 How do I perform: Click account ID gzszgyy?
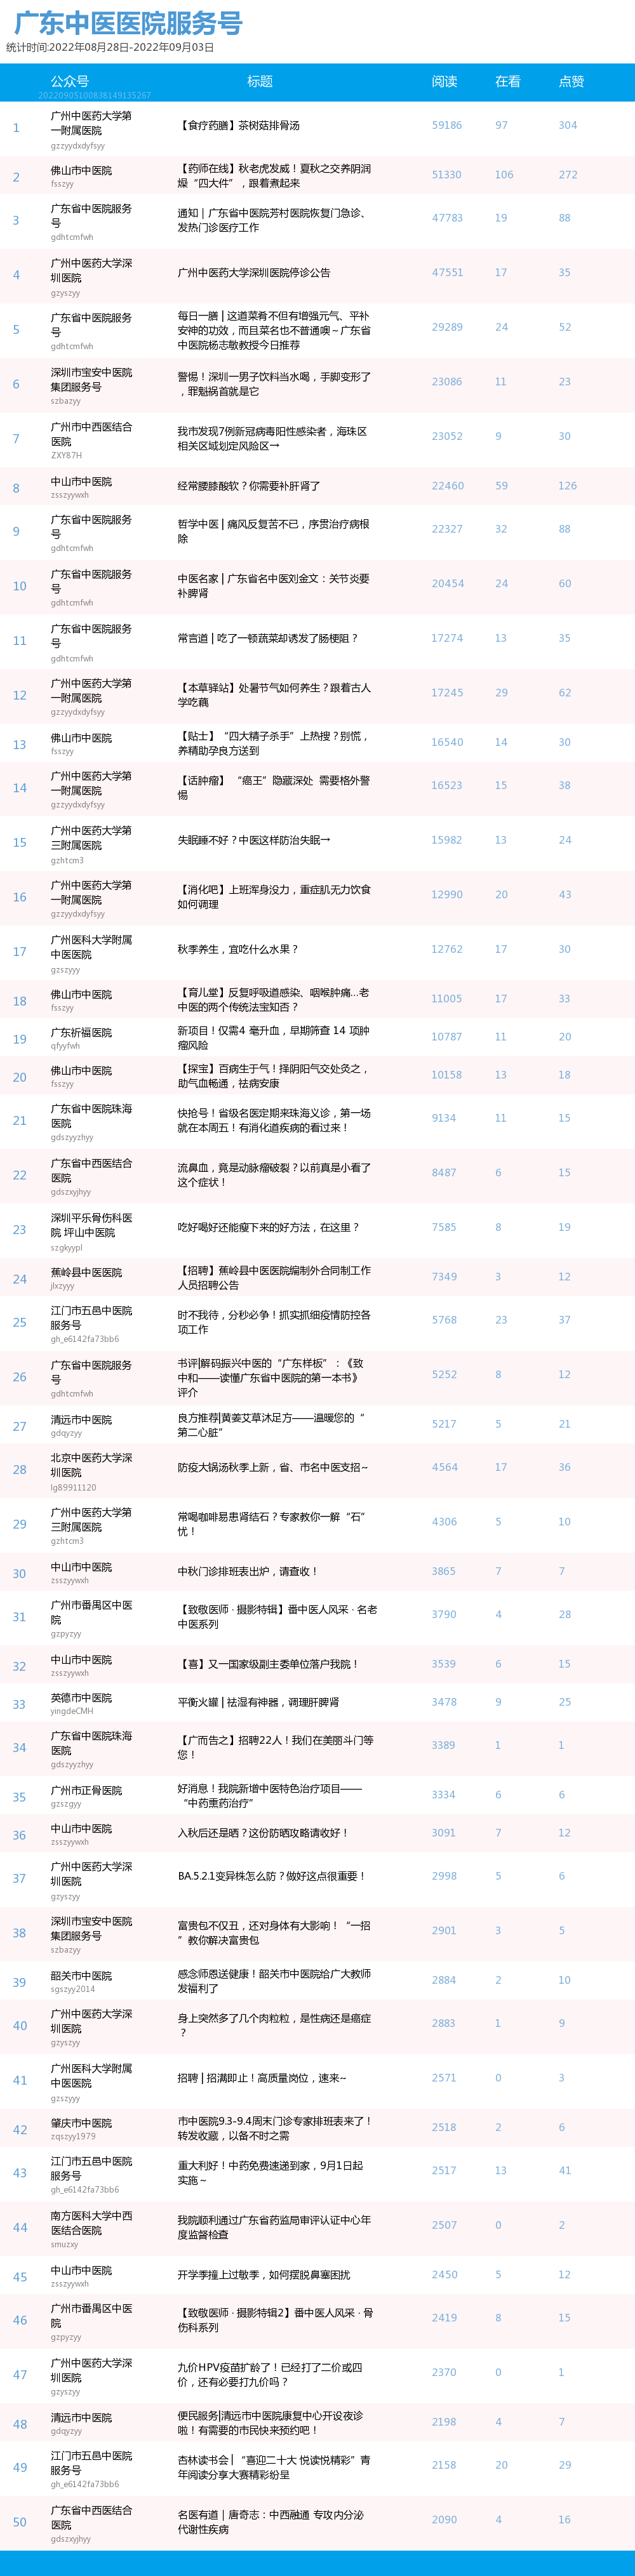click(x=66, y=1804)
